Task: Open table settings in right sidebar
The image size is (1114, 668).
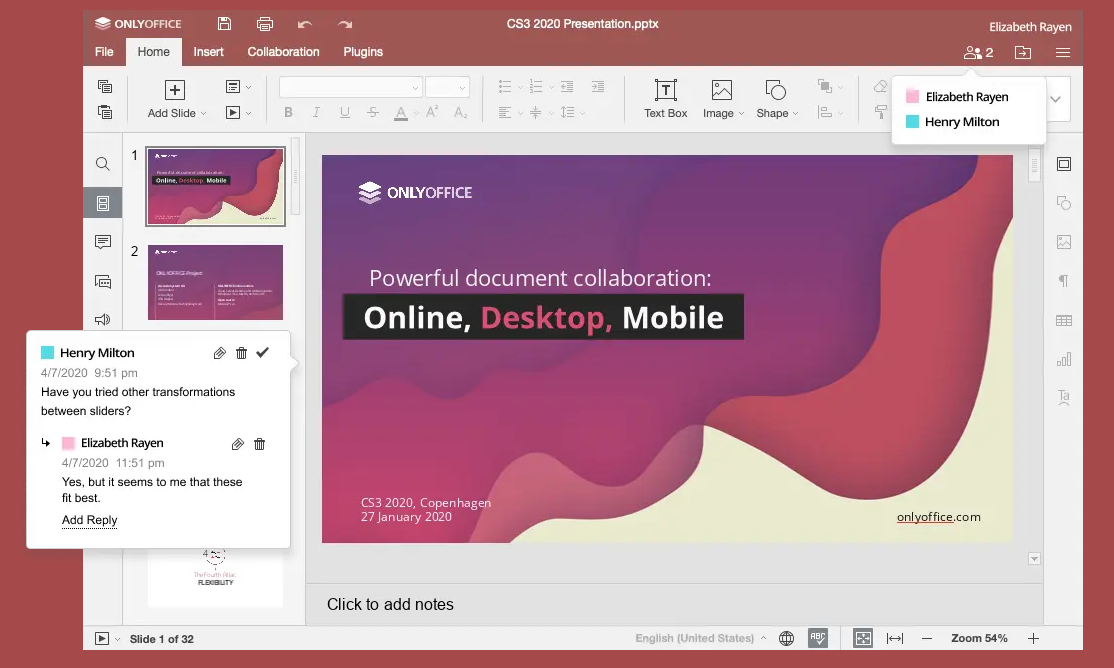Action: [1064, 320]
